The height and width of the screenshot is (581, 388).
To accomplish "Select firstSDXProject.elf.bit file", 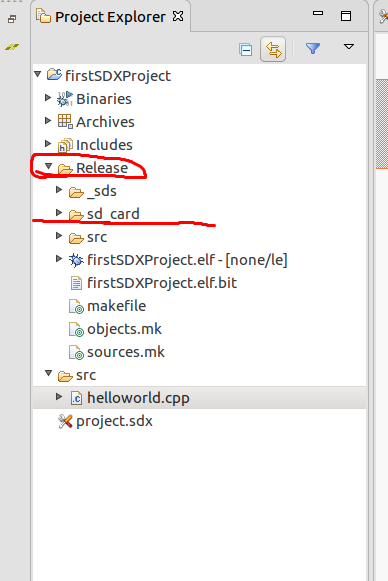I will coord(162,283).
